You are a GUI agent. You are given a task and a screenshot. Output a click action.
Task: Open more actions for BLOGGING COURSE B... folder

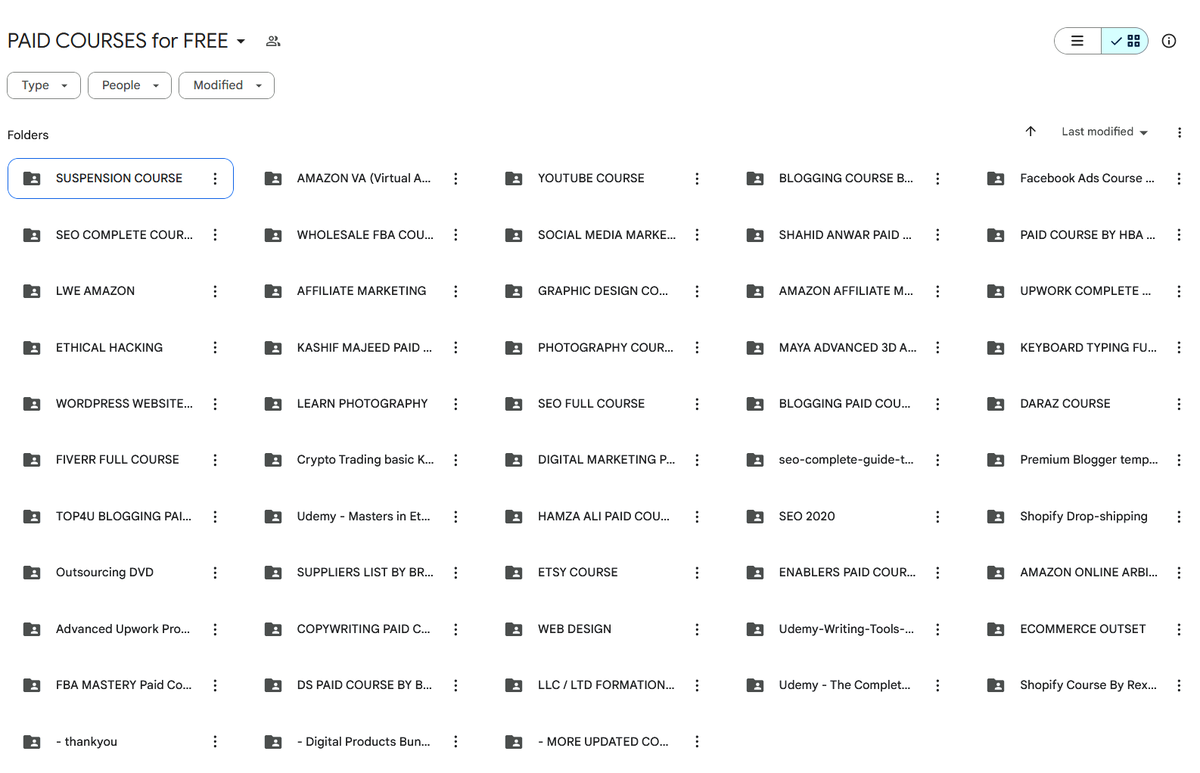click(x=938, y=179)
